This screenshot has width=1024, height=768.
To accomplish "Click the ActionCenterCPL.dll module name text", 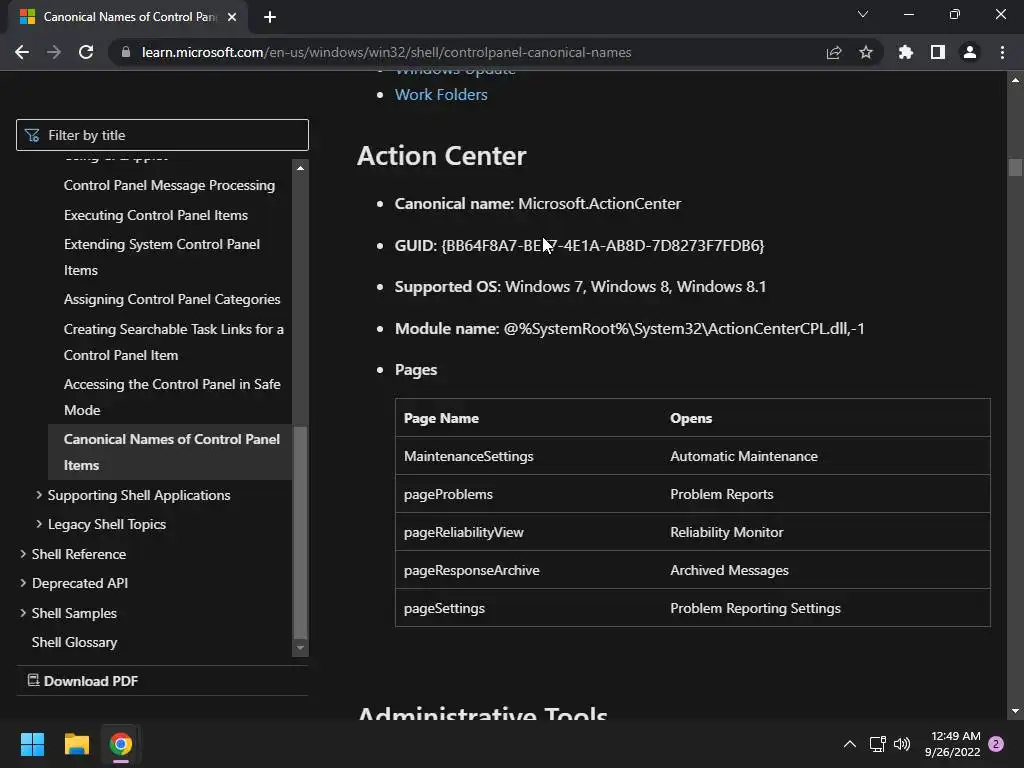I will [684, 328].
